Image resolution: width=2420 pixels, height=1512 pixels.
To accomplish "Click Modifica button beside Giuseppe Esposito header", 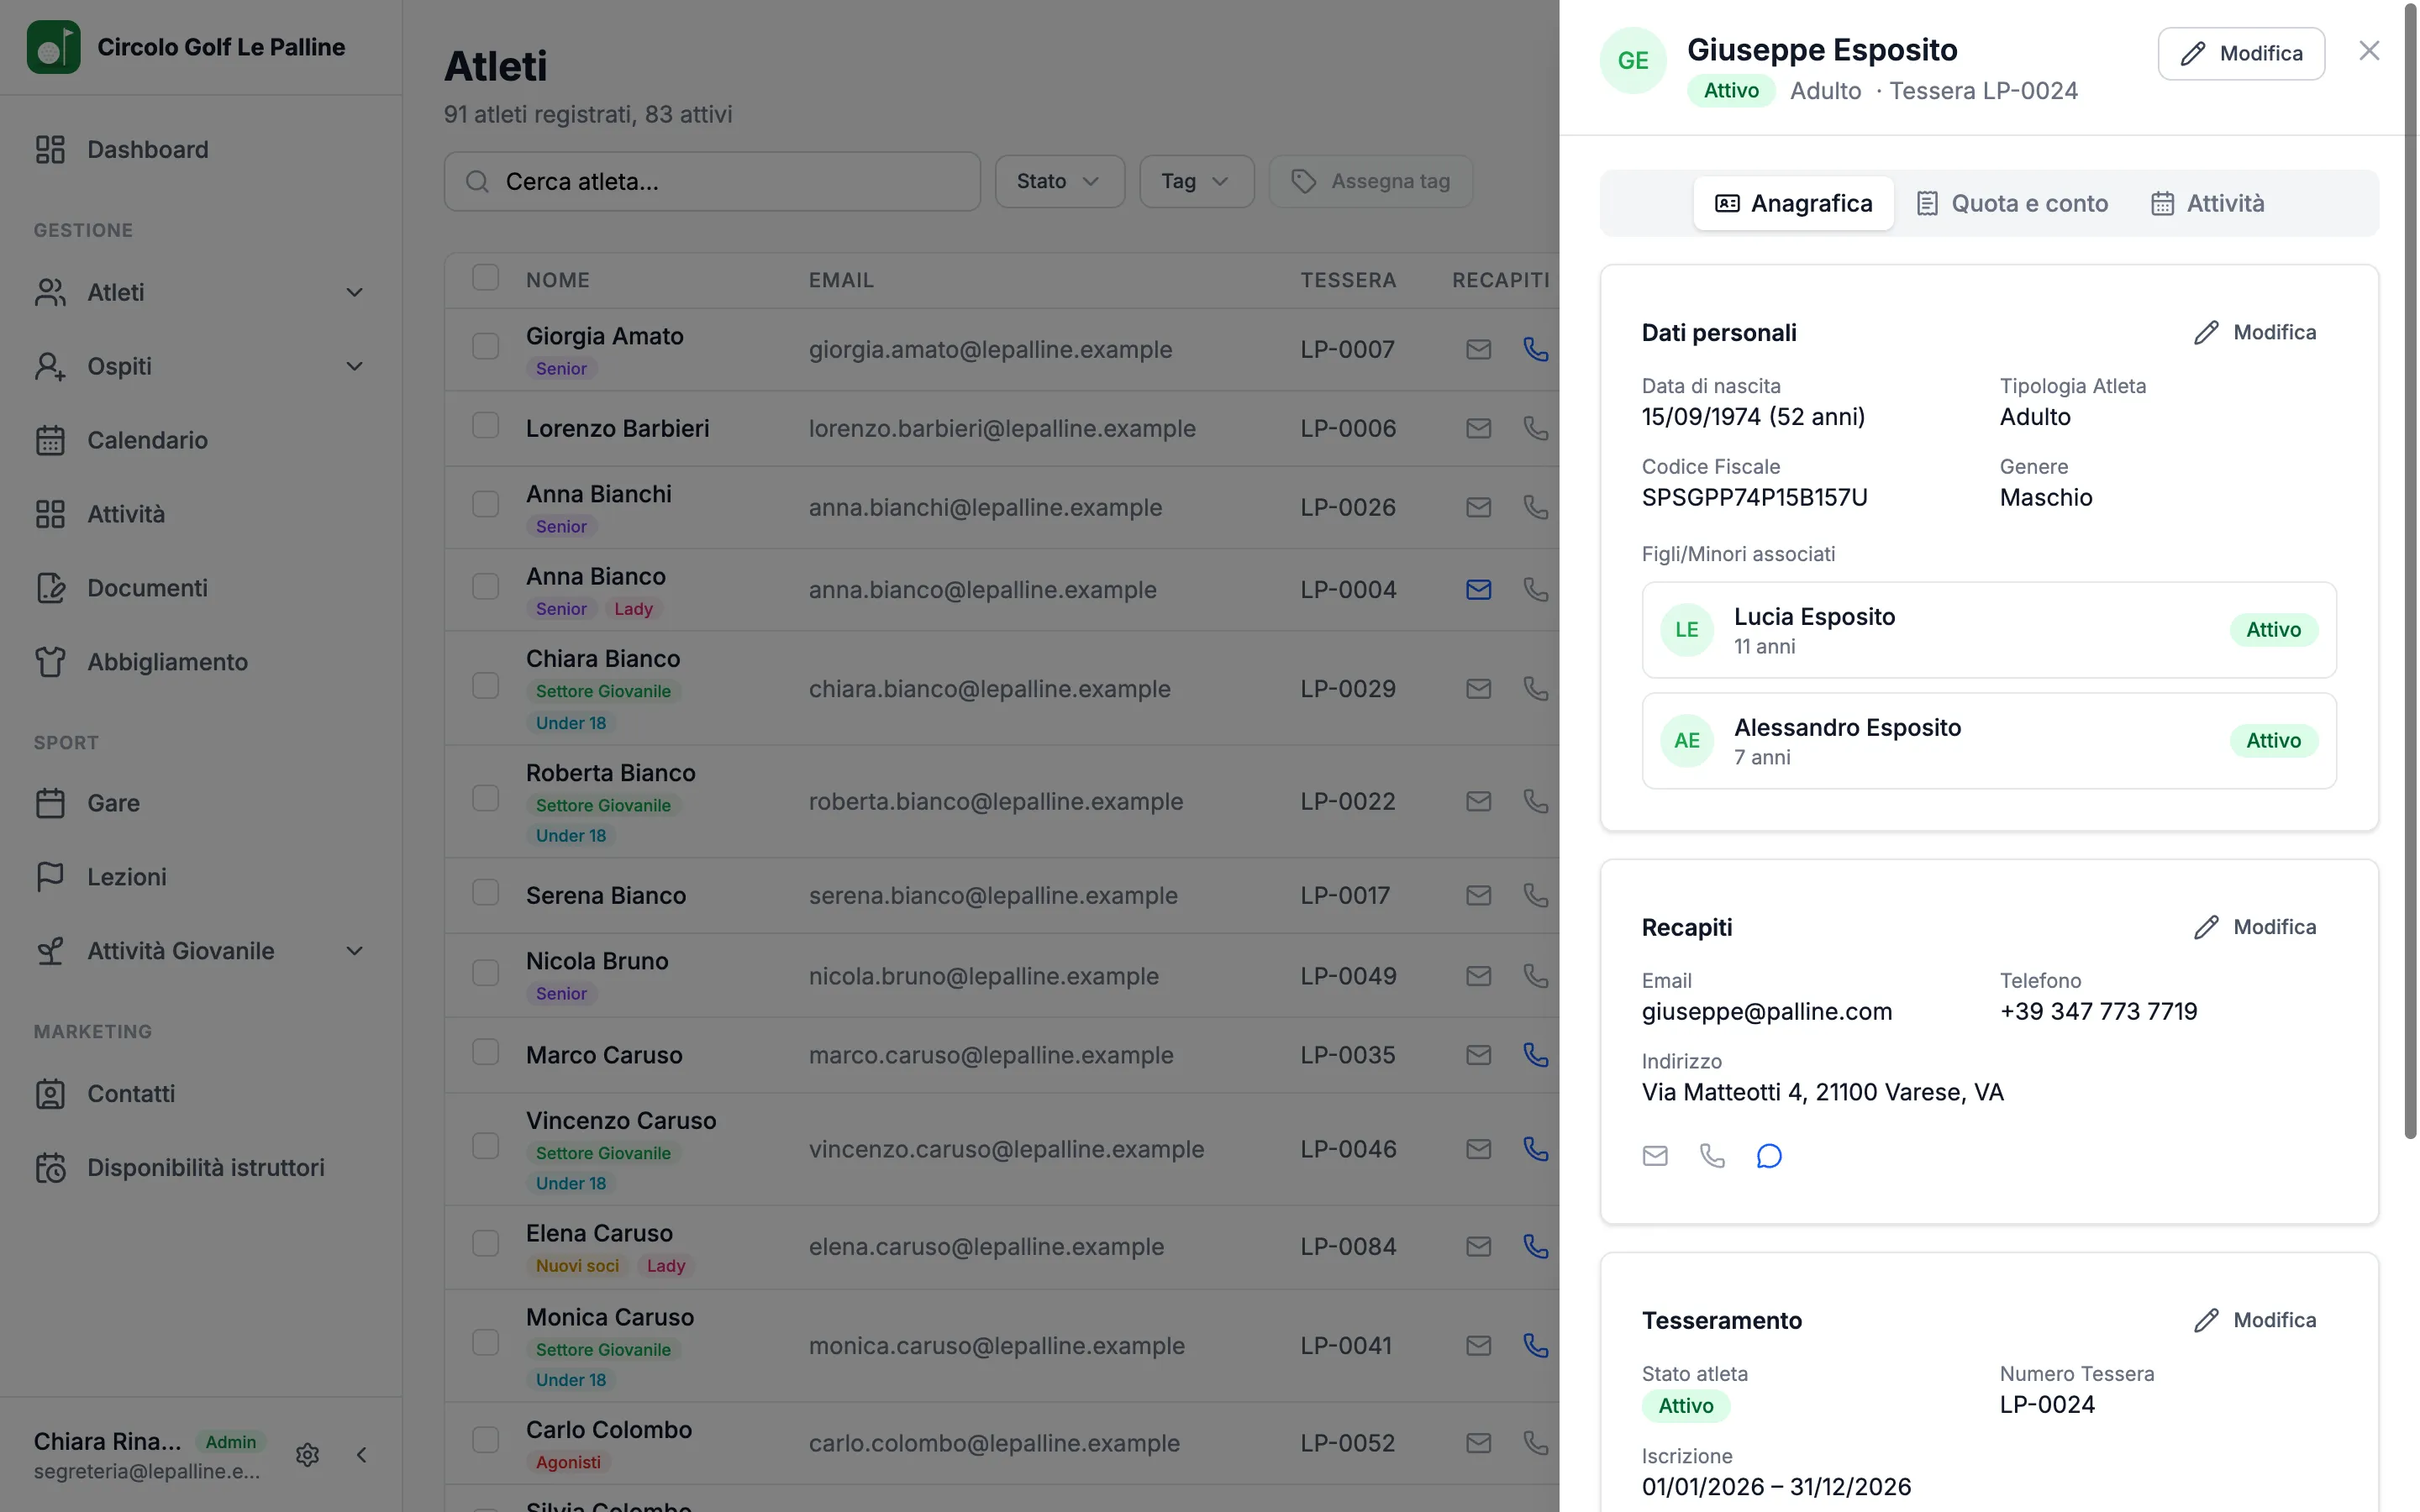I will [x=2241, y=54].
